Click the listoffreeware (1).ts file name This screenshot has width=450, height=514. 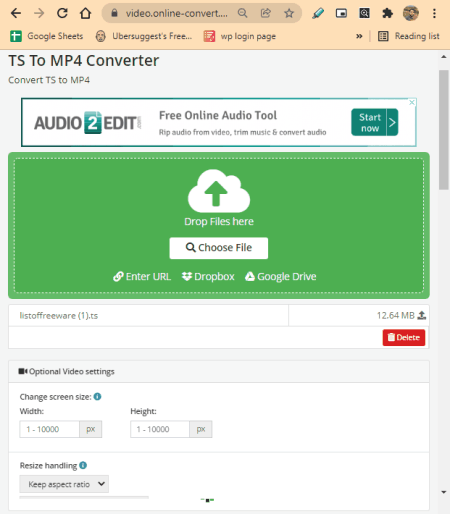click(59, 316)
